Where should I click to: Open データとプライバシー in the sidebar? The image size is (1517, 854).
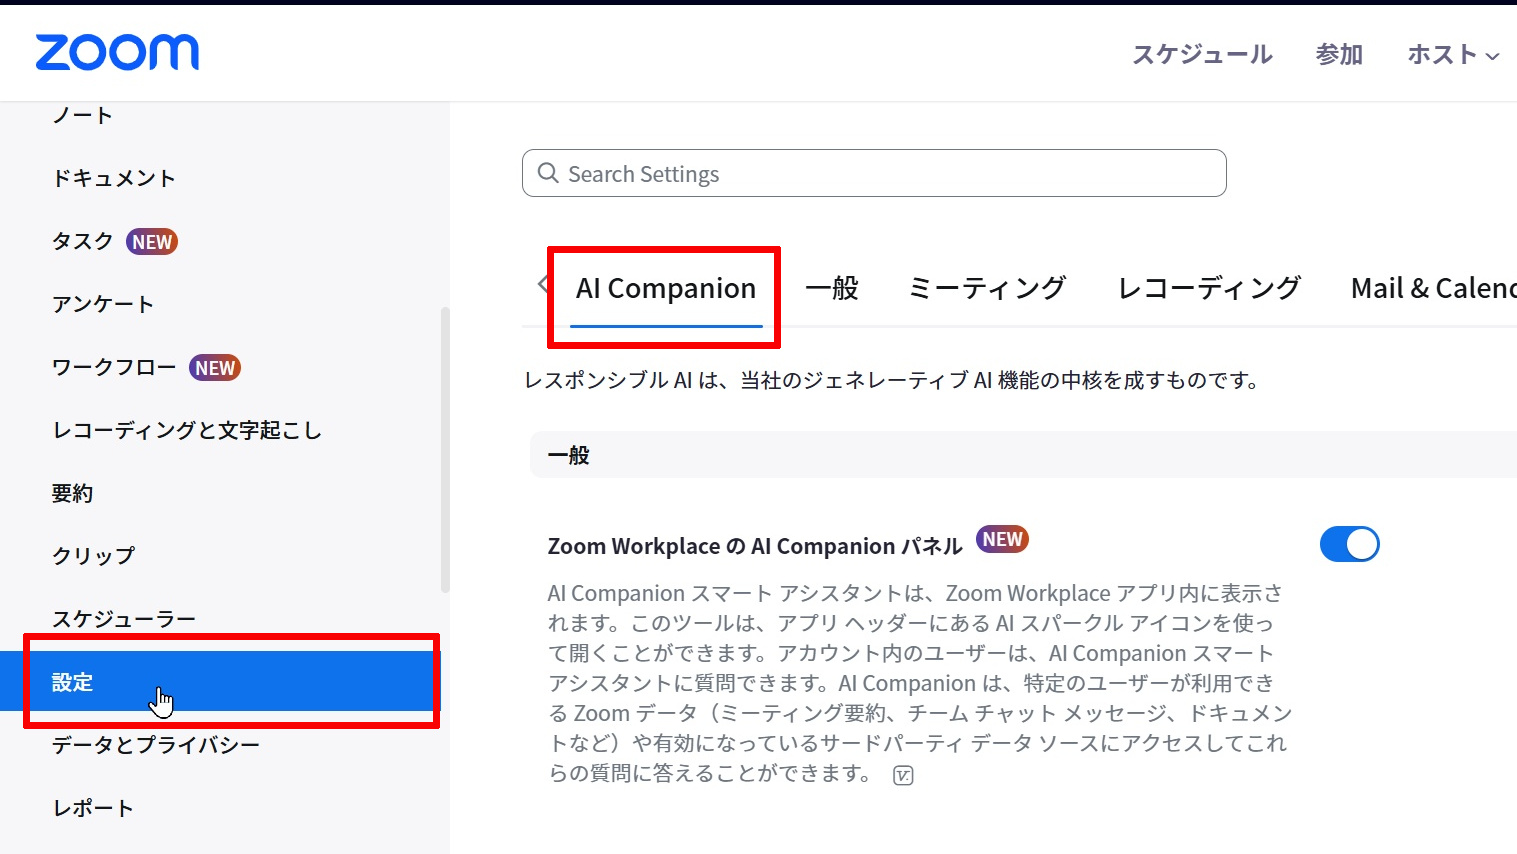pos(156,745)
